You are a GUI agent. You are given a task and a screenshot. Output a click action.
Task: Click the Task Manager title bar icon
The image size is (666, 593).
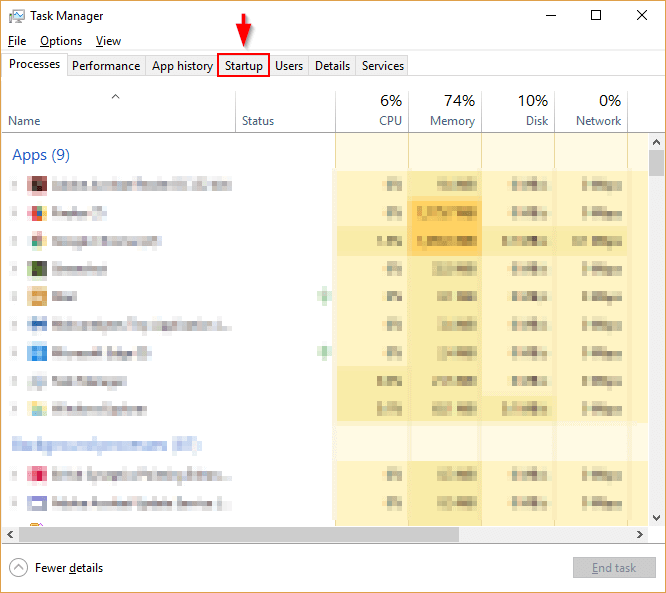pos(17,16)
